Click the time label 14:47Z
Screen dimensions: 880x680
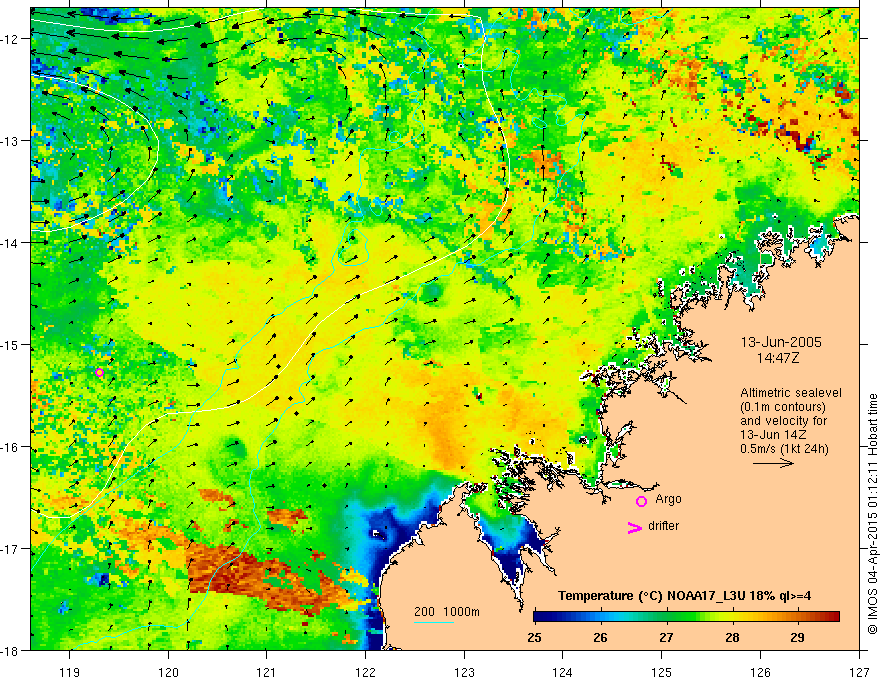click(x=778, y=358)
